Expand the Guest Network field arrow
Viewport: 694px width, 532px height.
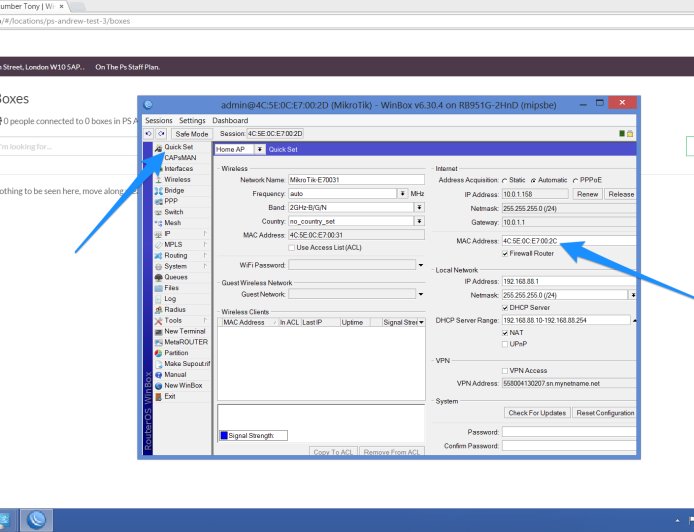[420, 294]
